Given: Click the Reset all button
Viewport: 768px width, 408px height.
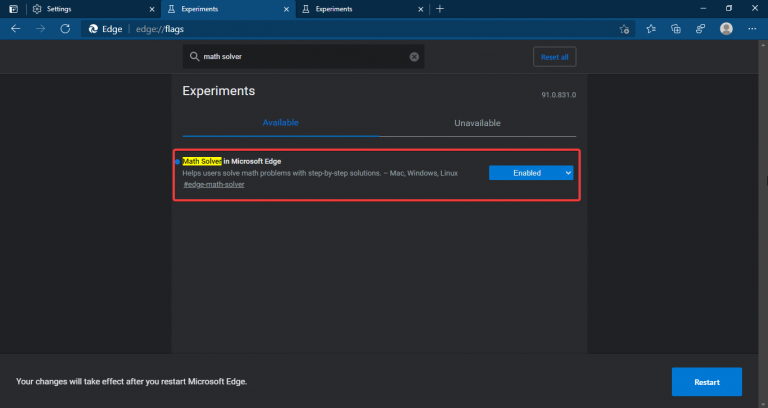Looking at the screenshot, I should point(554,57).
